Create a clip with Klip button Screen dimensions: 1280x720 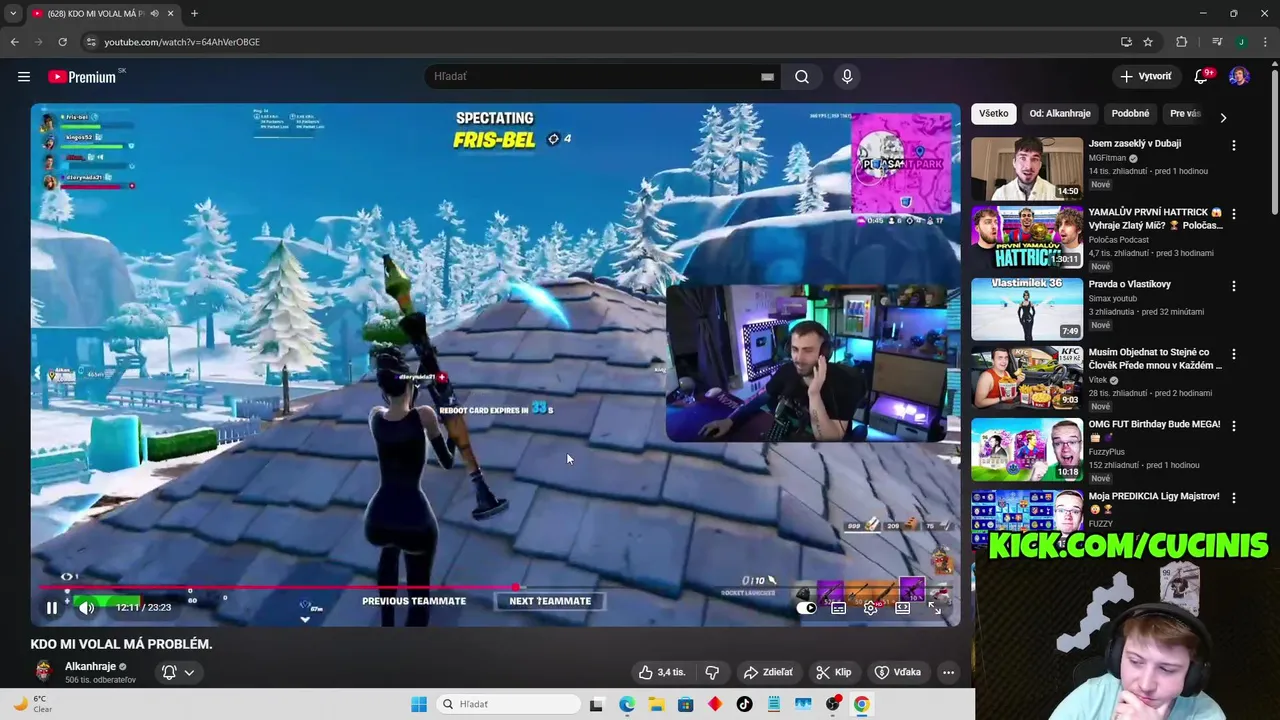point(834,672)
